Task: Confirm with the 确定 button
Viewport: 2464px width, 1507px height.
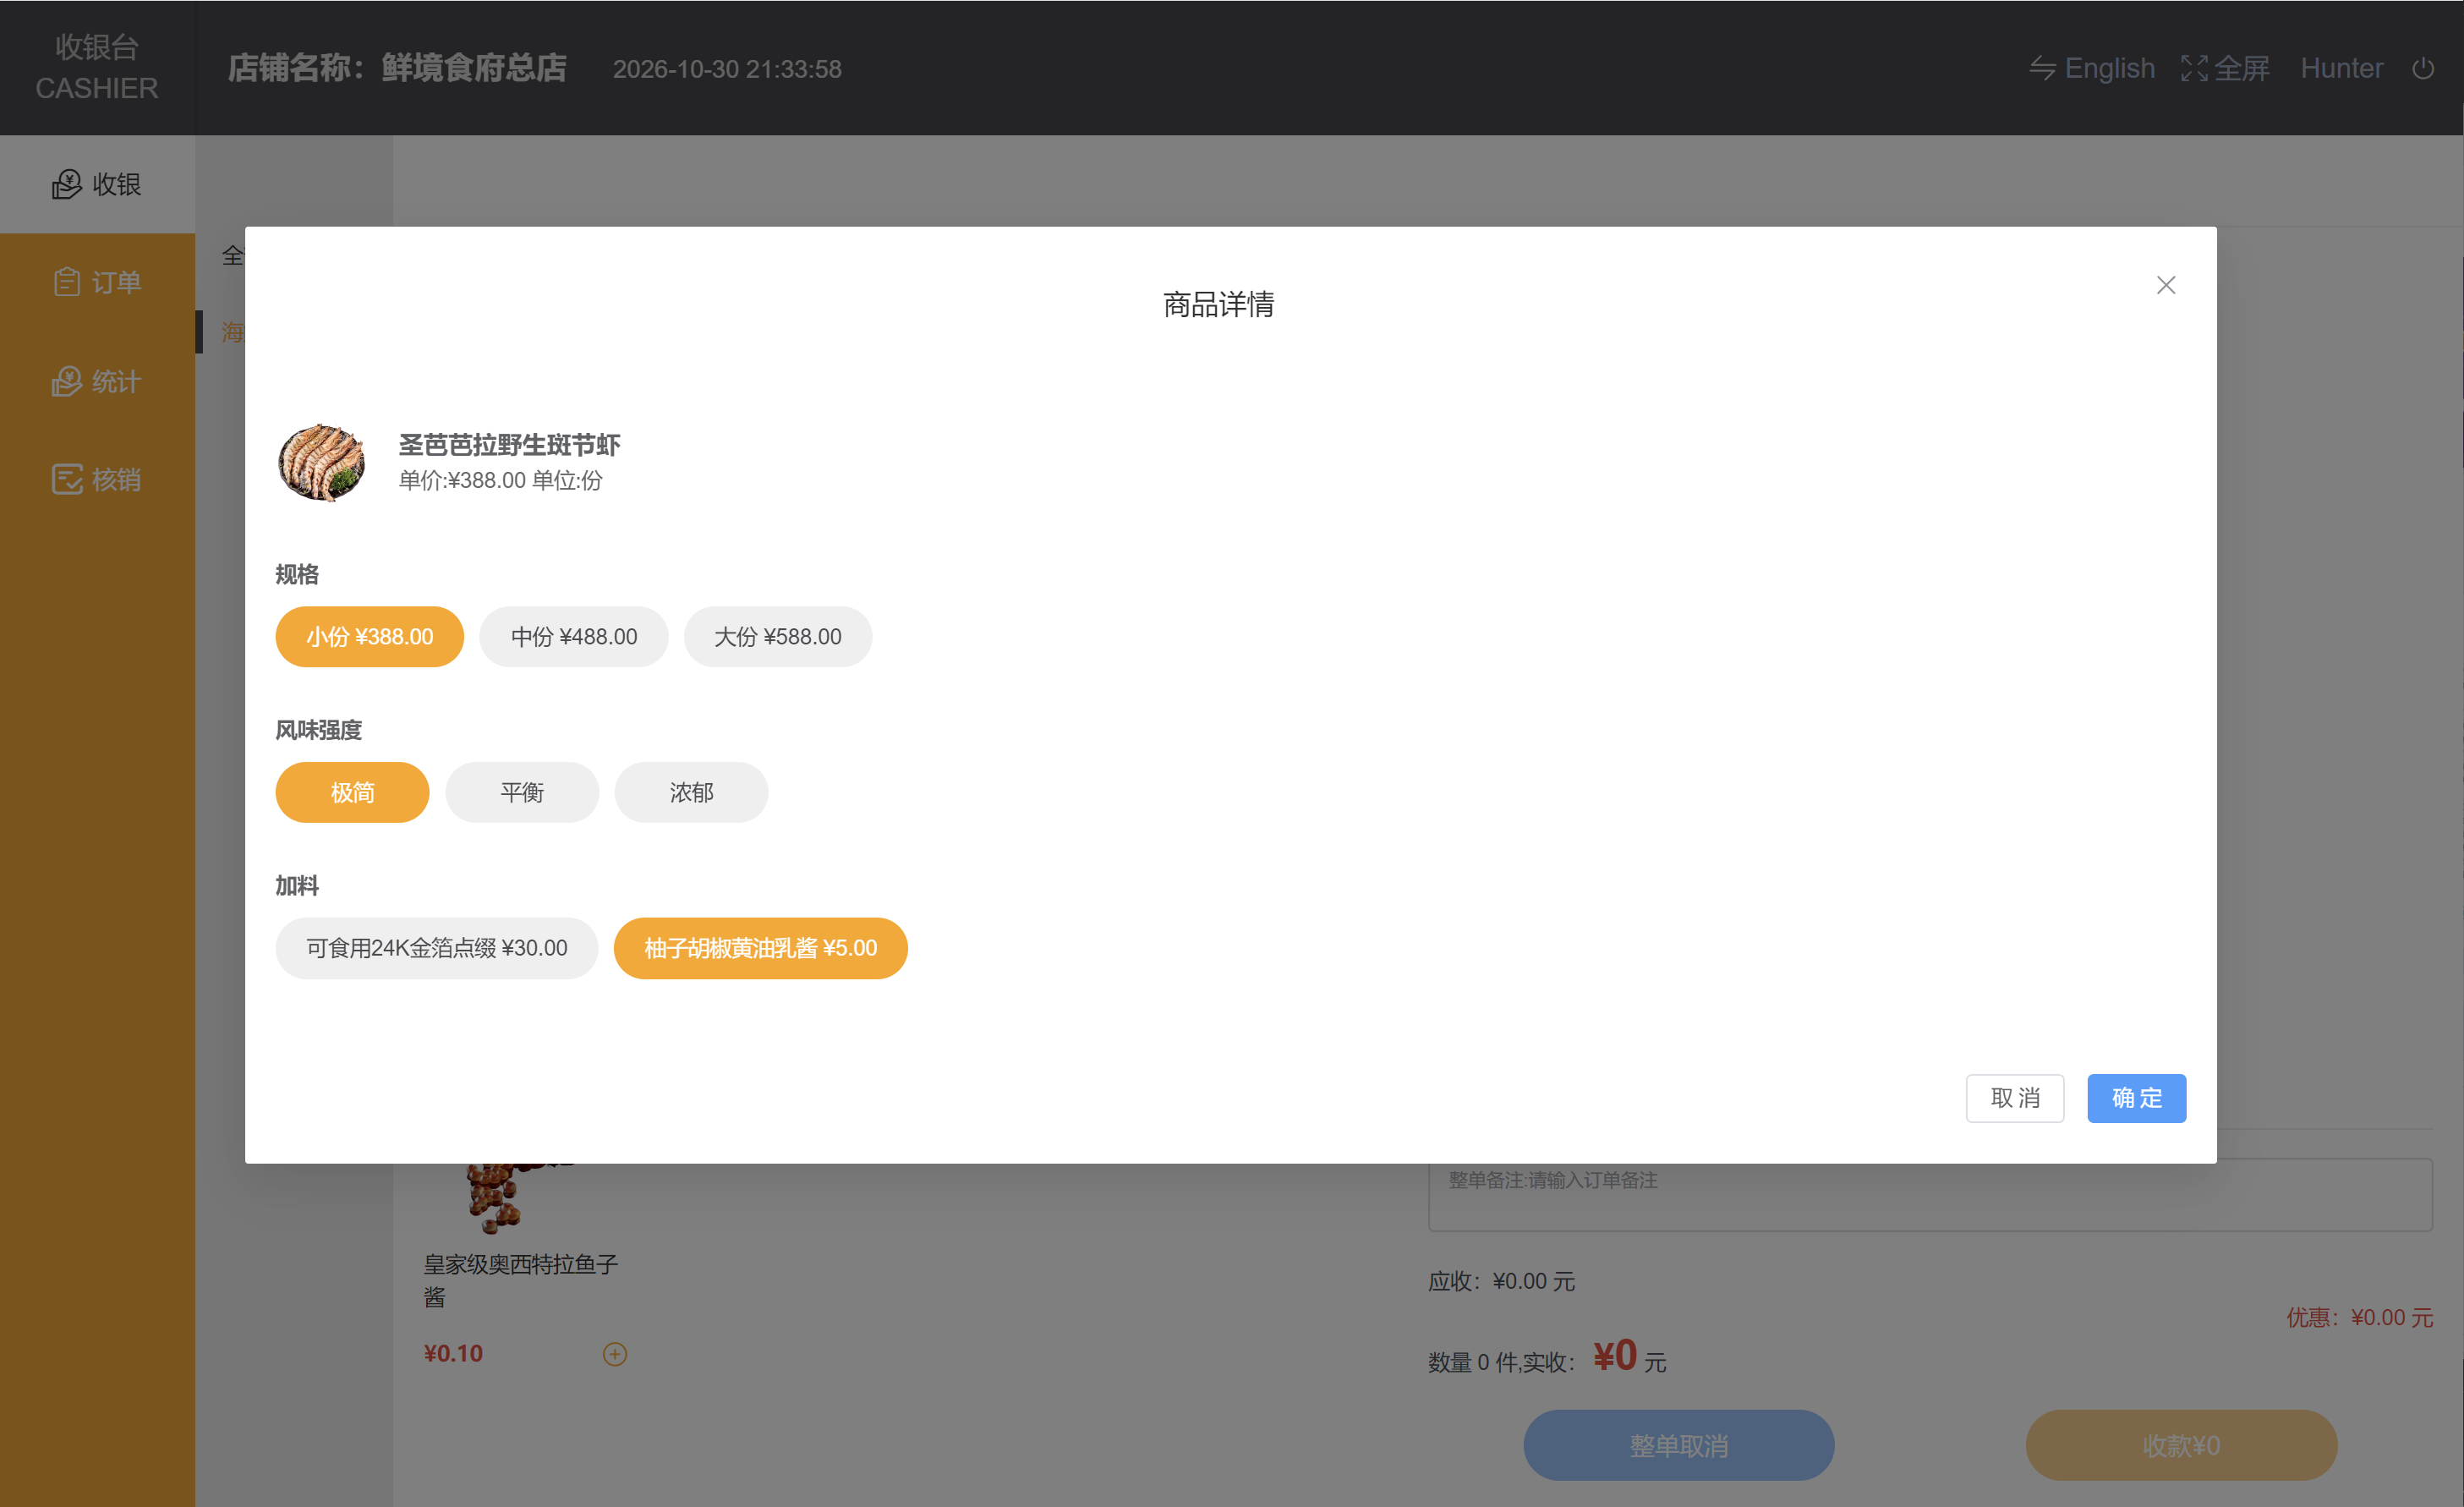Action: tap(2136, 1098)
